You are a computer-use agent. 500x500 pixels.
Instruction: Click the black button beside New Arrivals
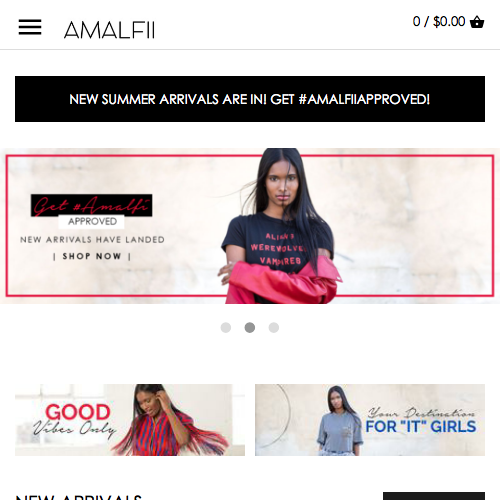(x=434, y=496)
